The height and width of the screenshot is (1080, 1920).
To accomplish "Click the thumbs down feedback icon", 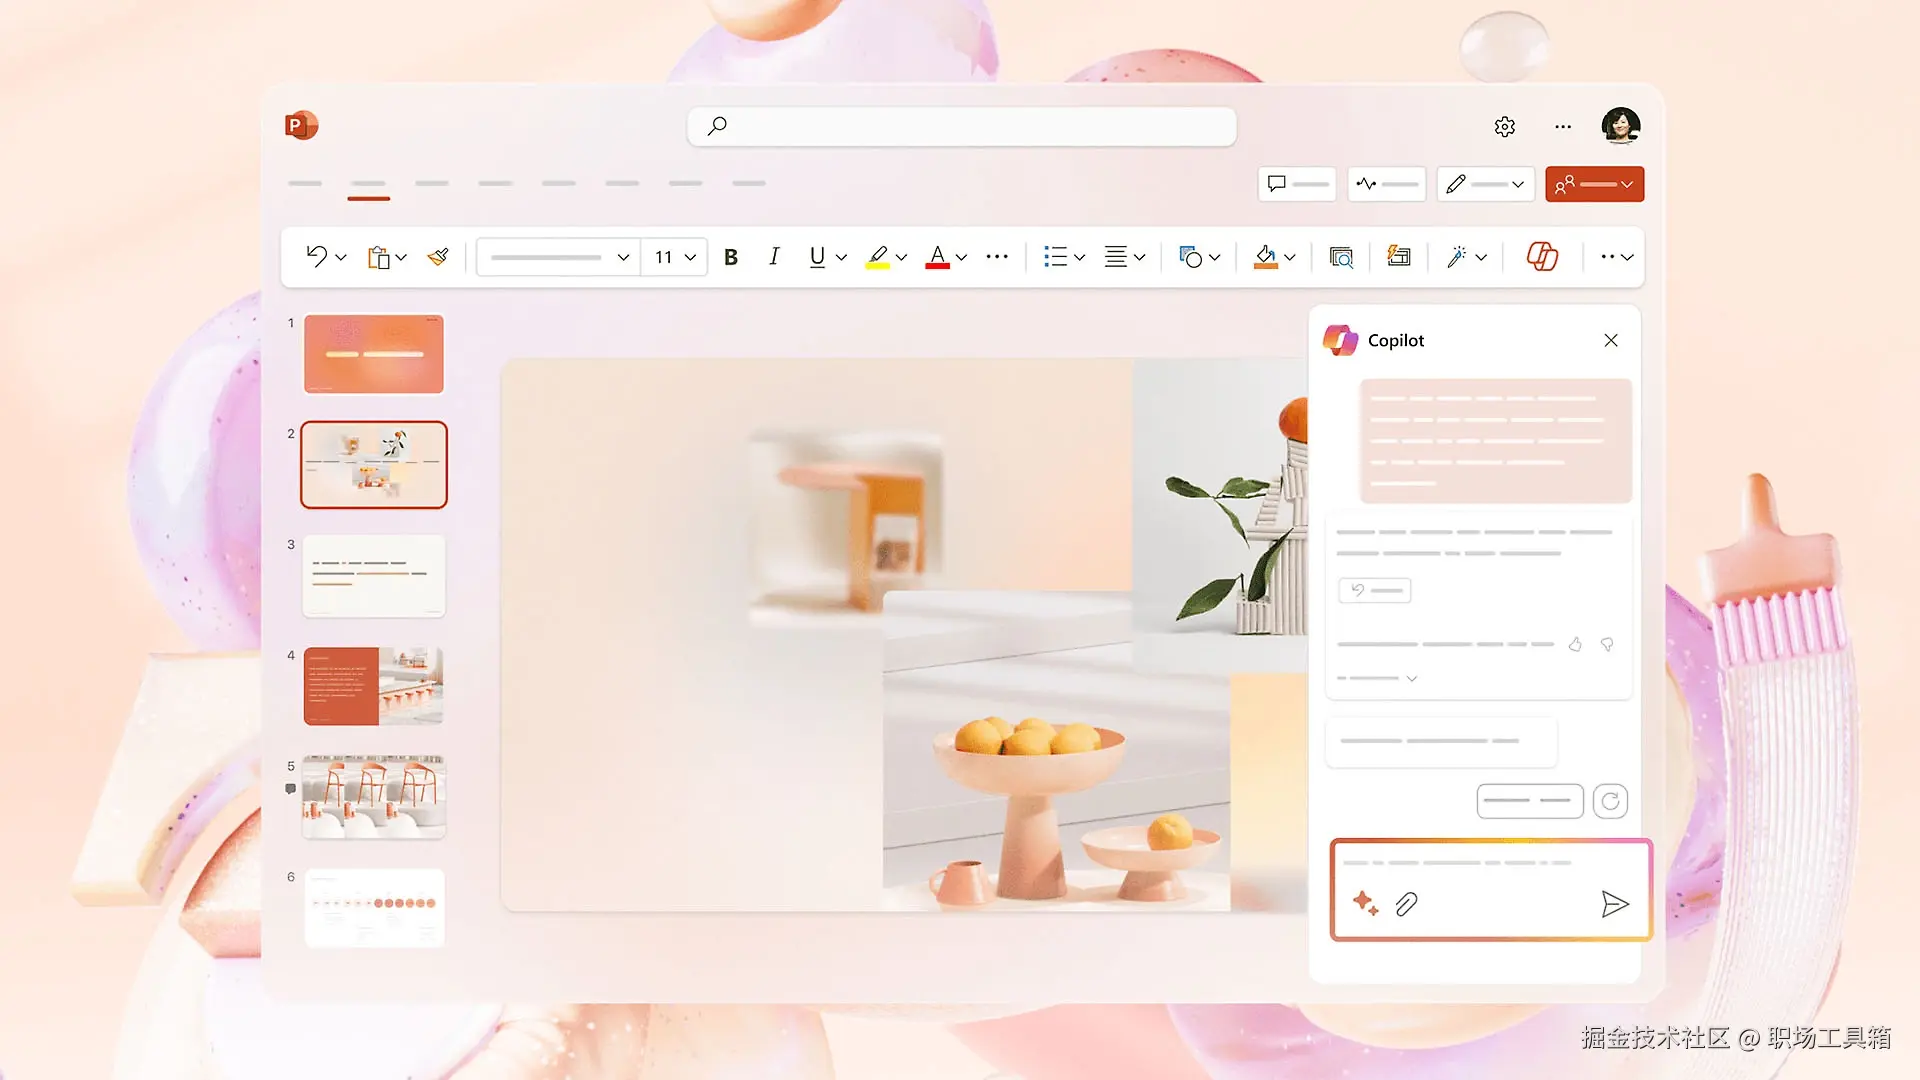I will pyautogui.click(x=1607, y=645).
